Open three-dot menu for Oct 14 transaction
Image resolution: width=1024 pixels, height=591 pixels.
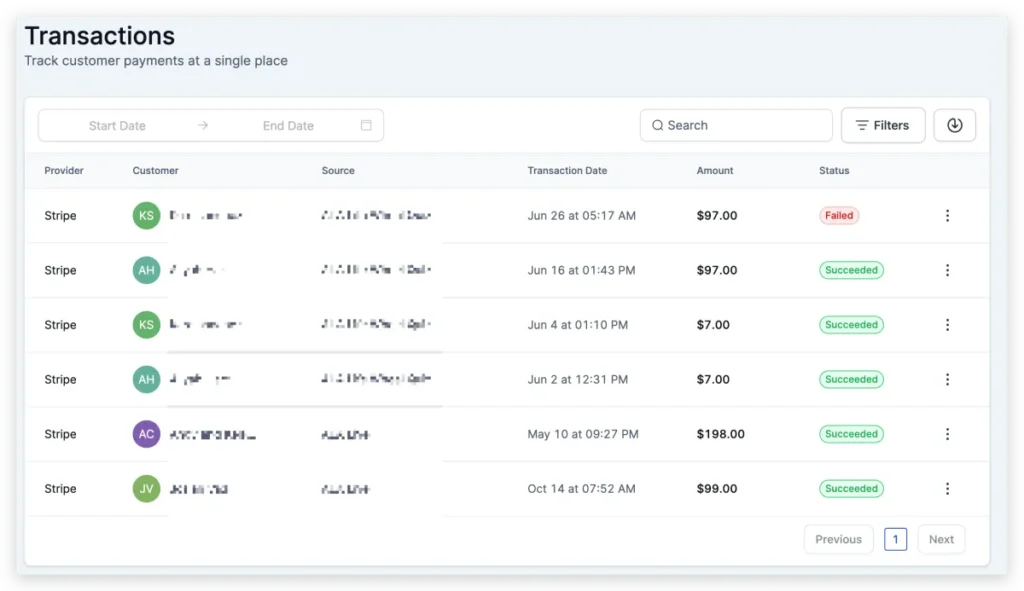pos(947,488)
